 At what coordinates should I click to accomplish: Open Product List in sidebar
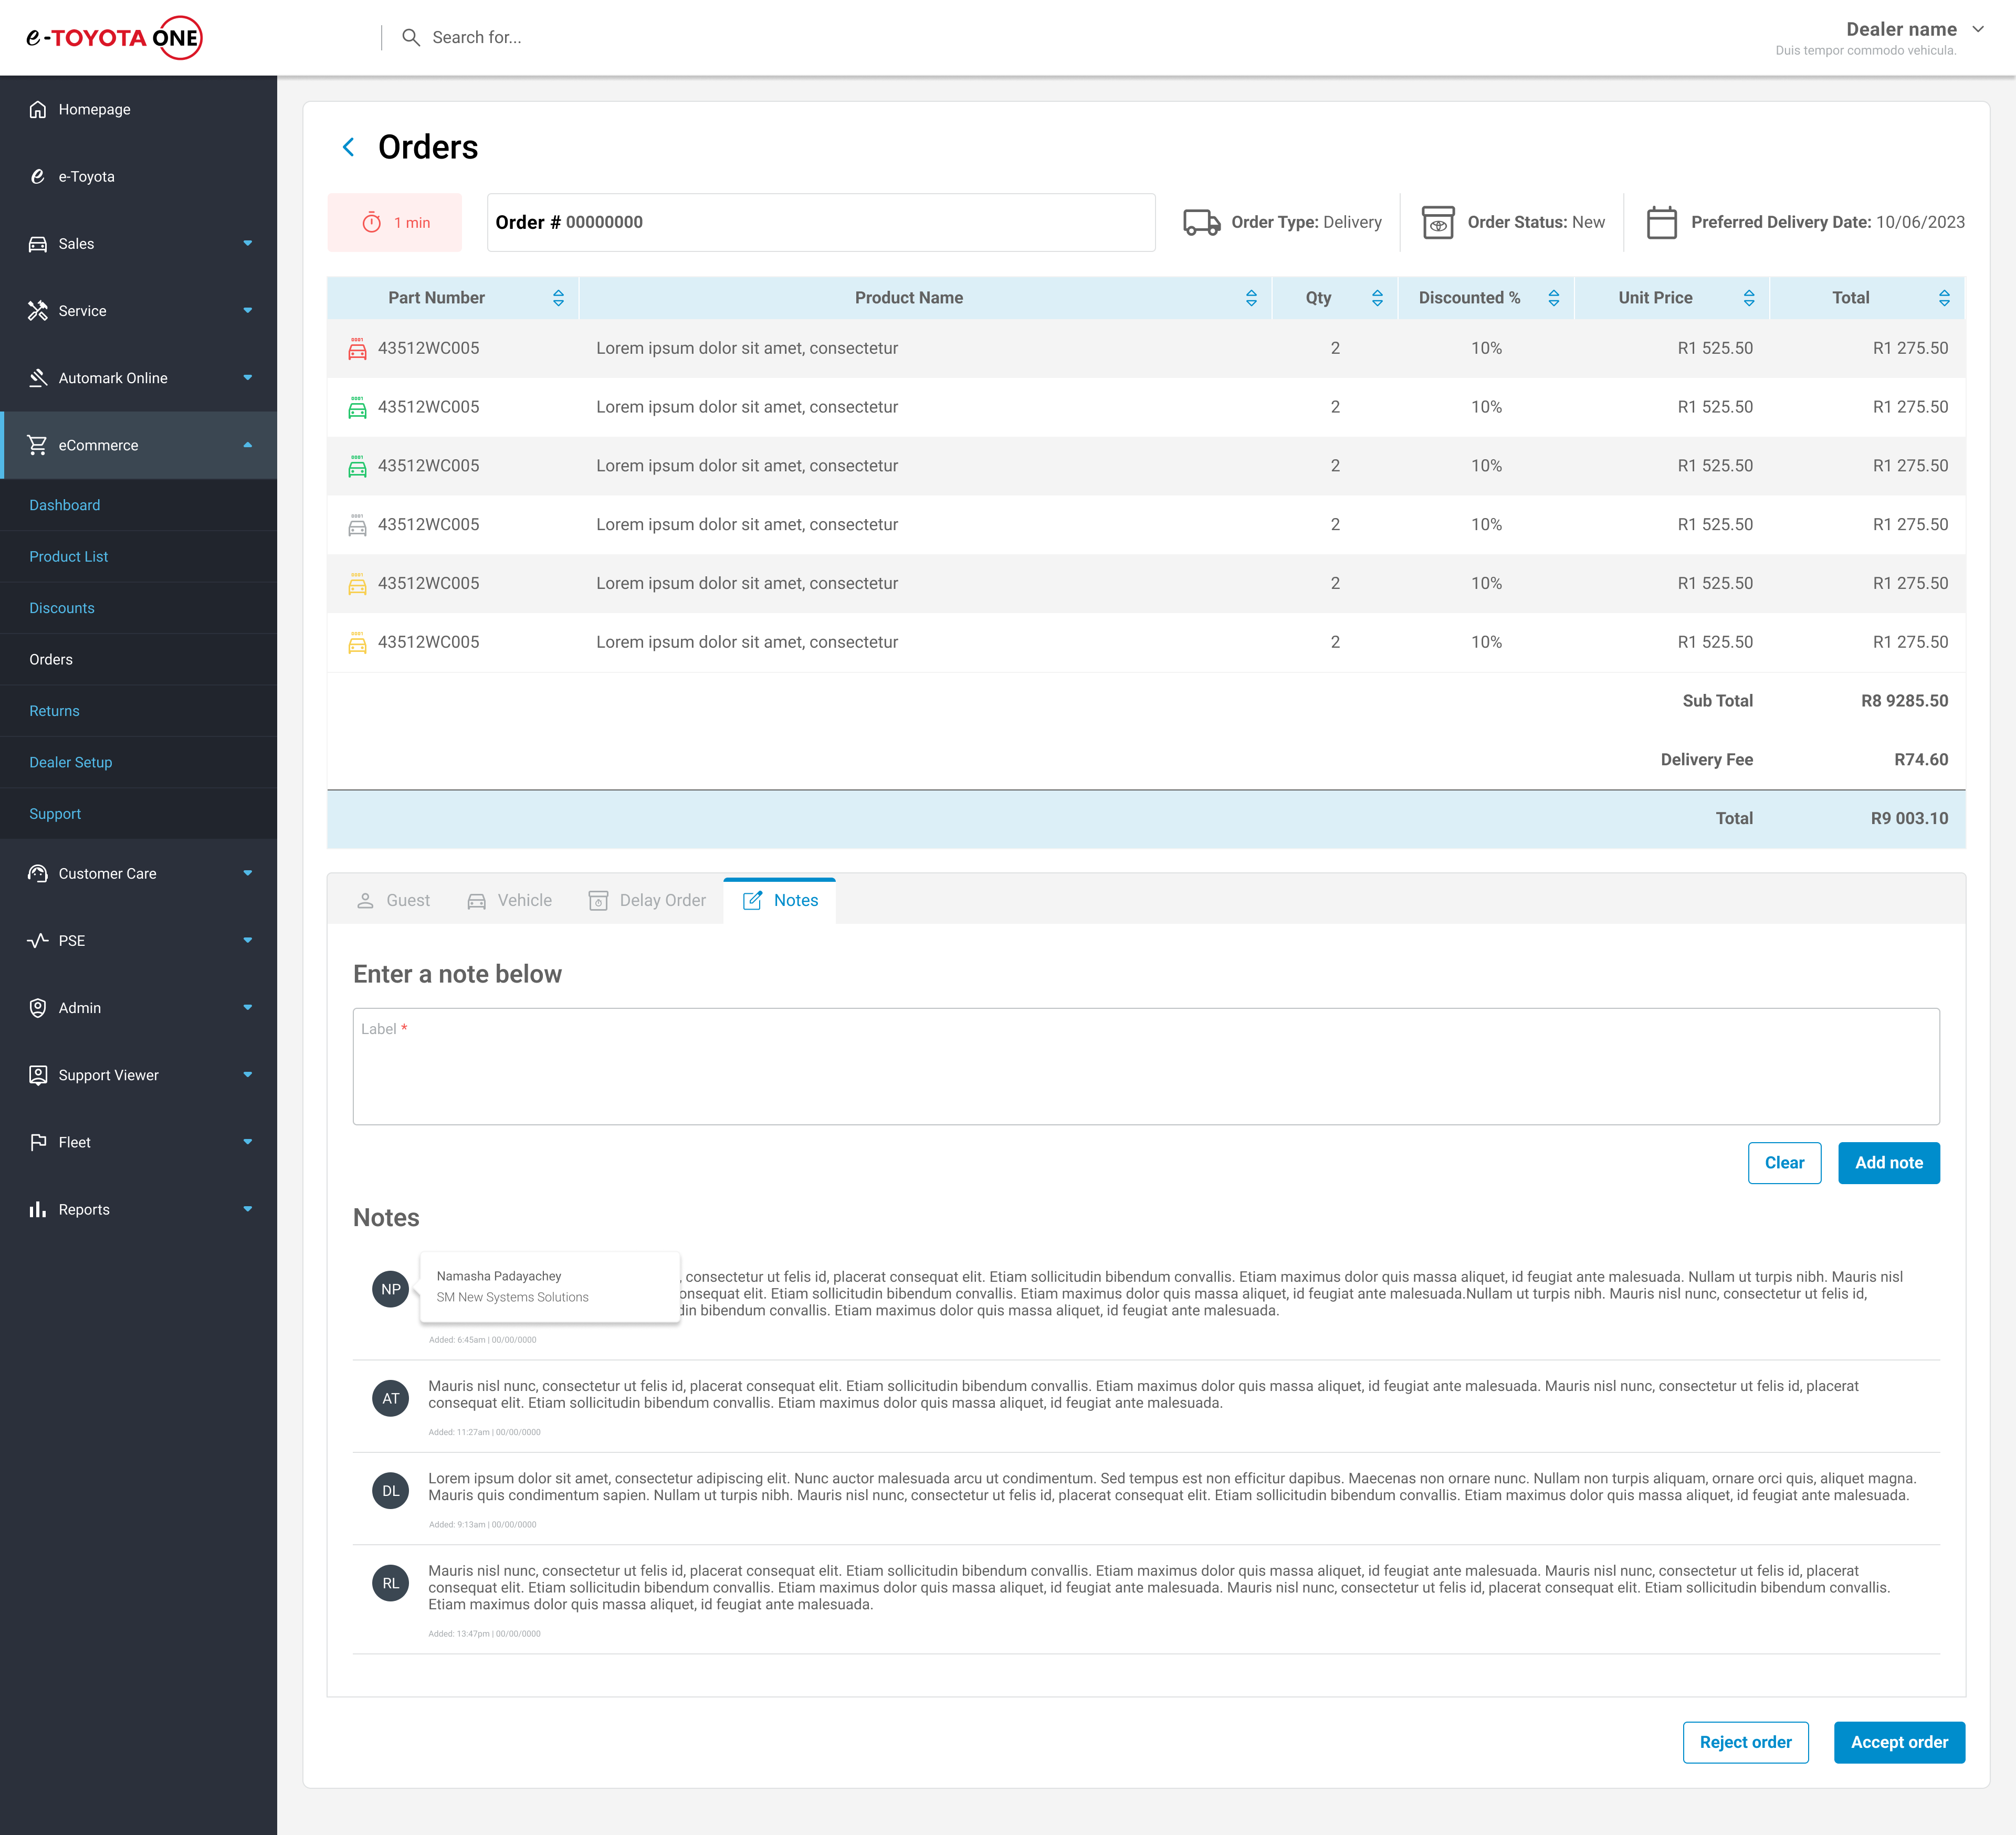tap(69, 556)
